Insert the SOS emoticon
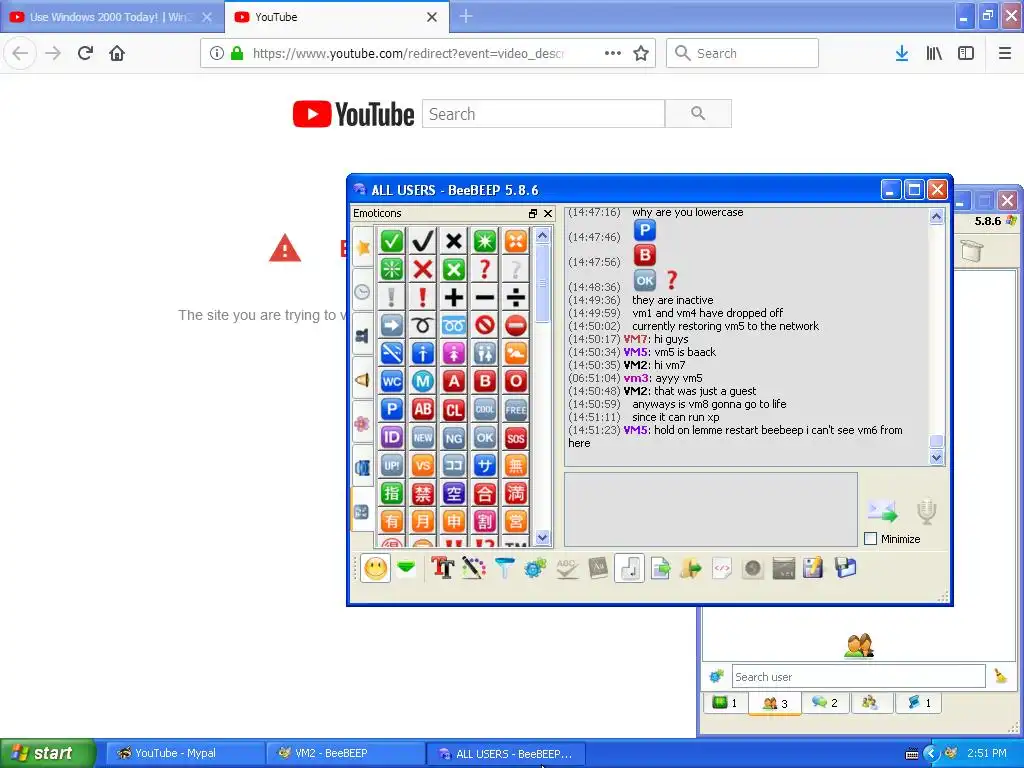Image resolution: width=1024 pixels, height=768 pixels. tap(515, 438)
